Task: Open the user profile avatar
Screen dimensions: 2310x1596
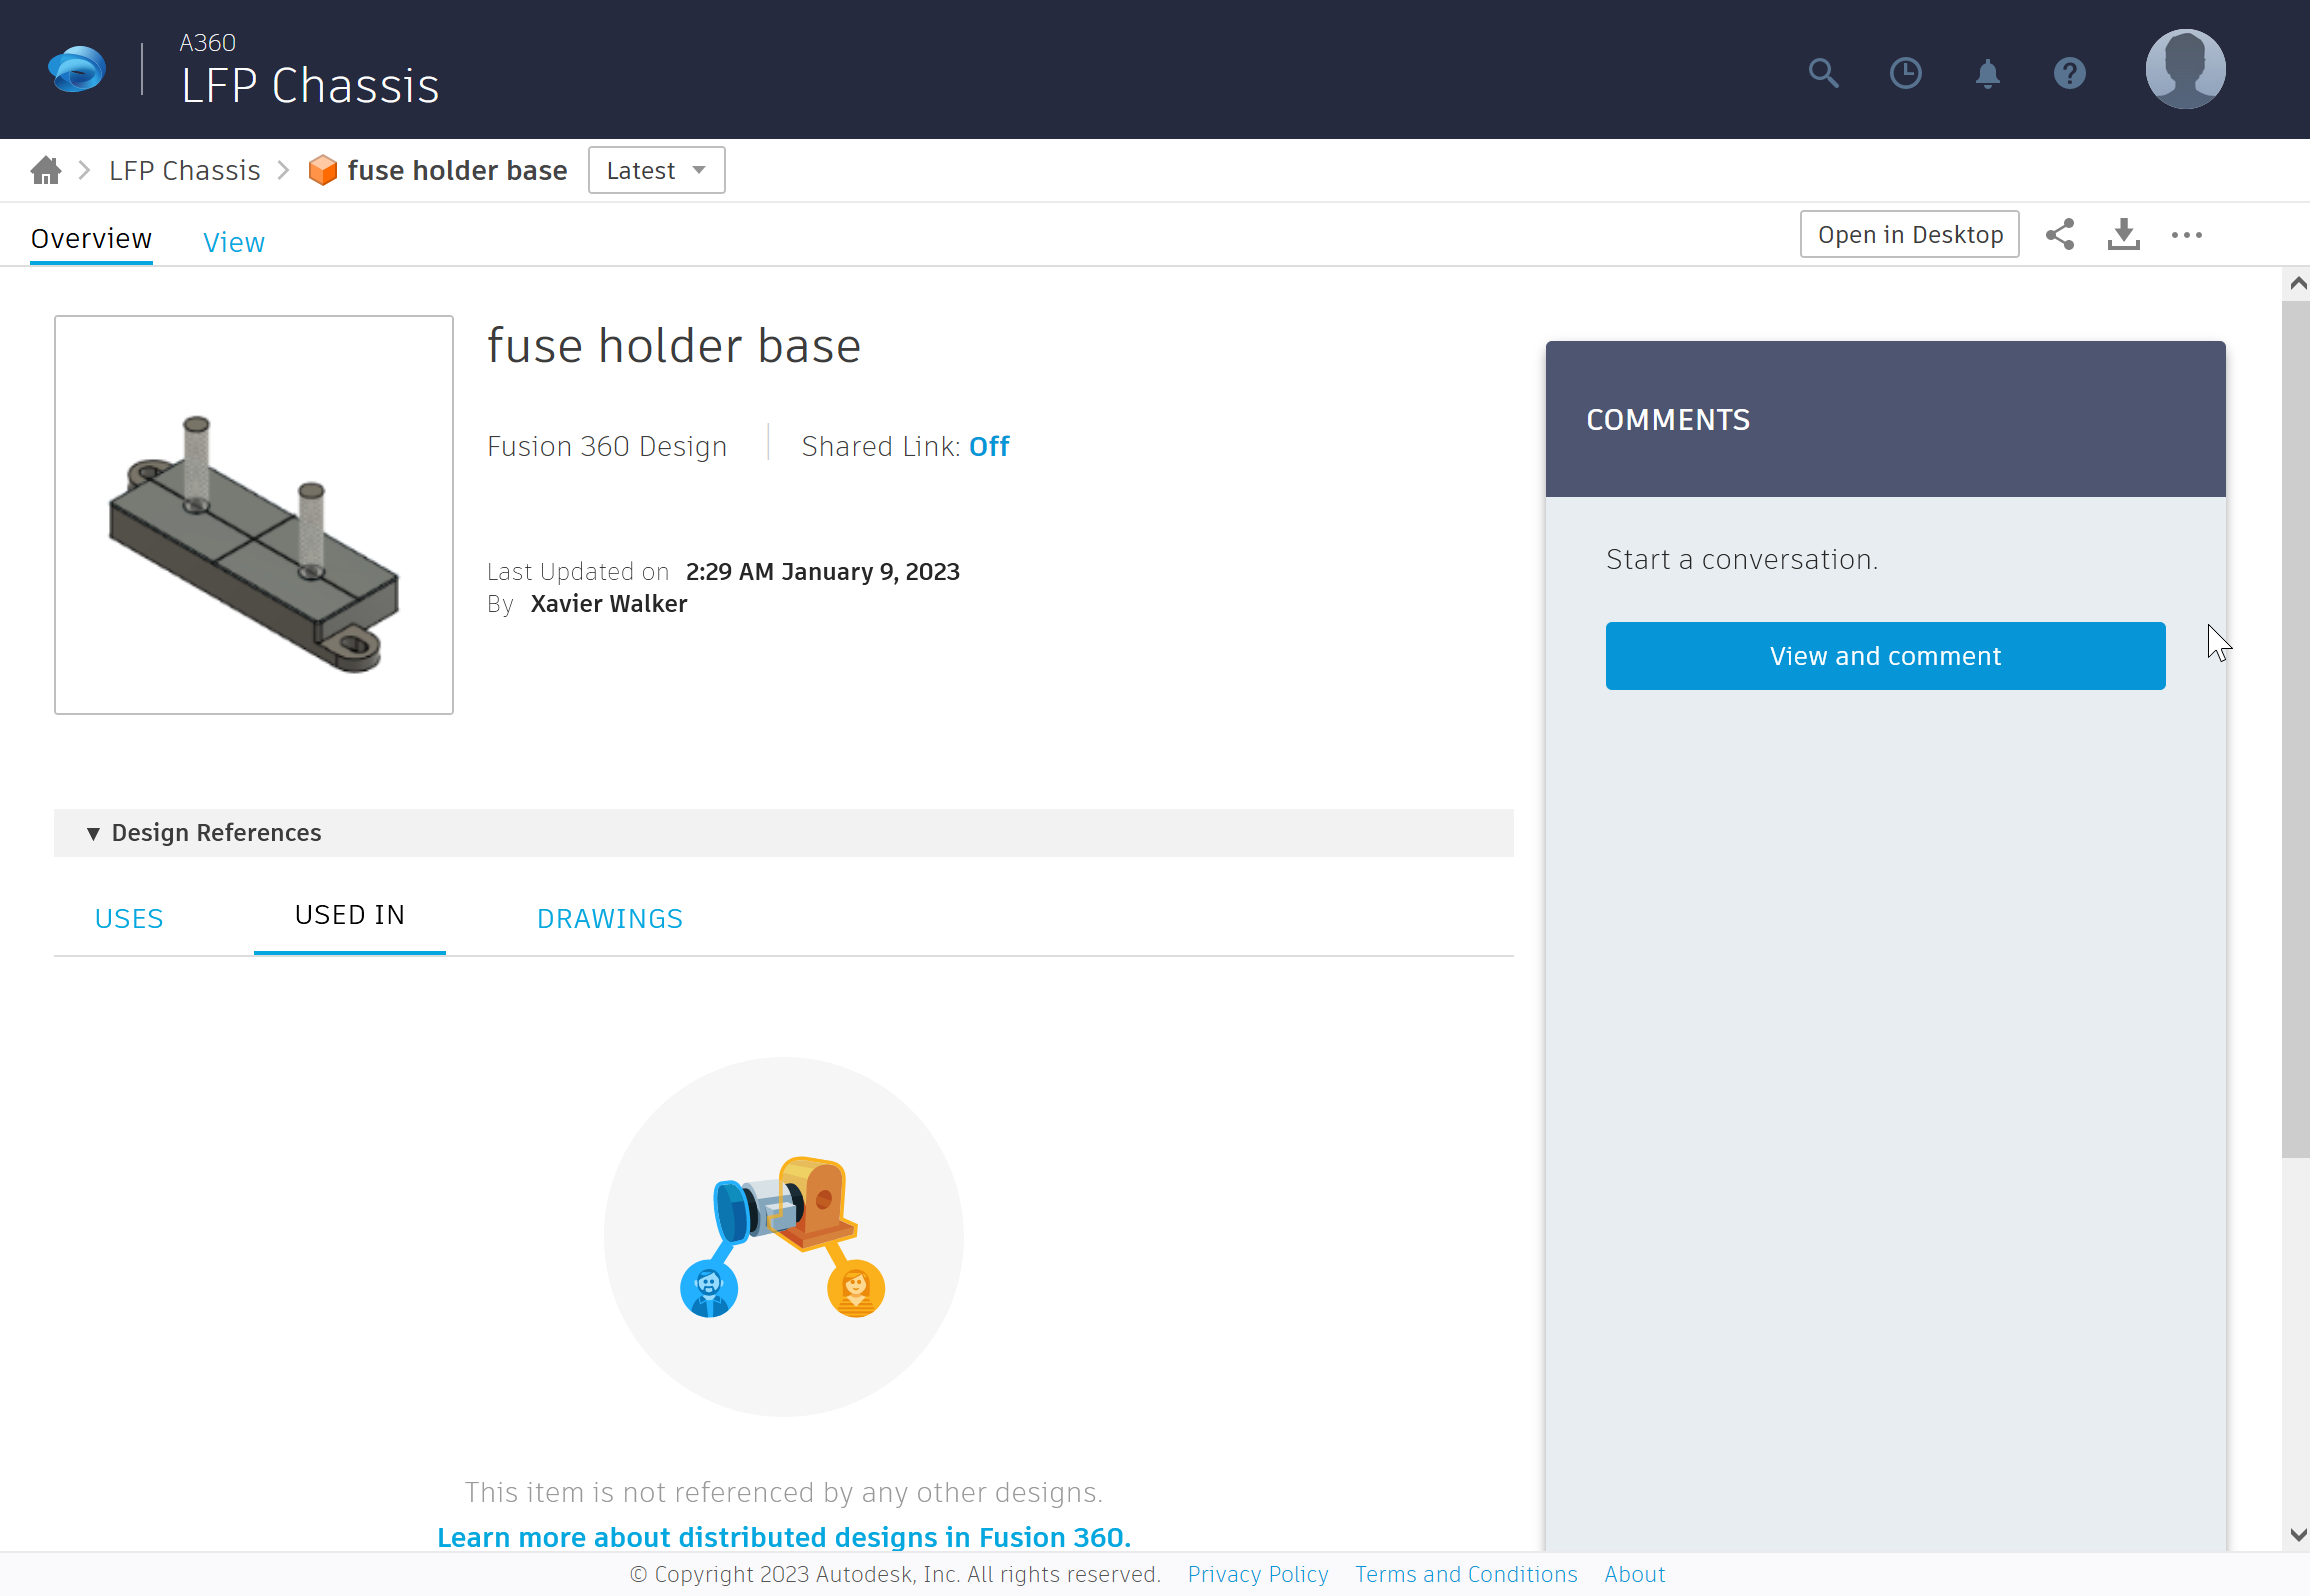Action: (2184, 68)
